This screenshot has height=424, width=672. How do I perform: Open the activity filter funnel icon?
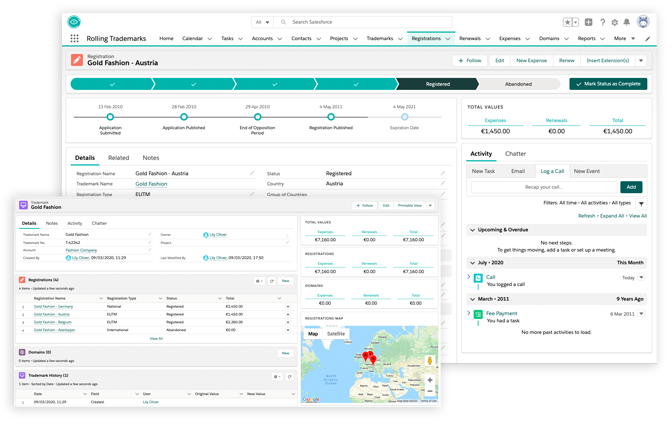click(x=641, y=204)
